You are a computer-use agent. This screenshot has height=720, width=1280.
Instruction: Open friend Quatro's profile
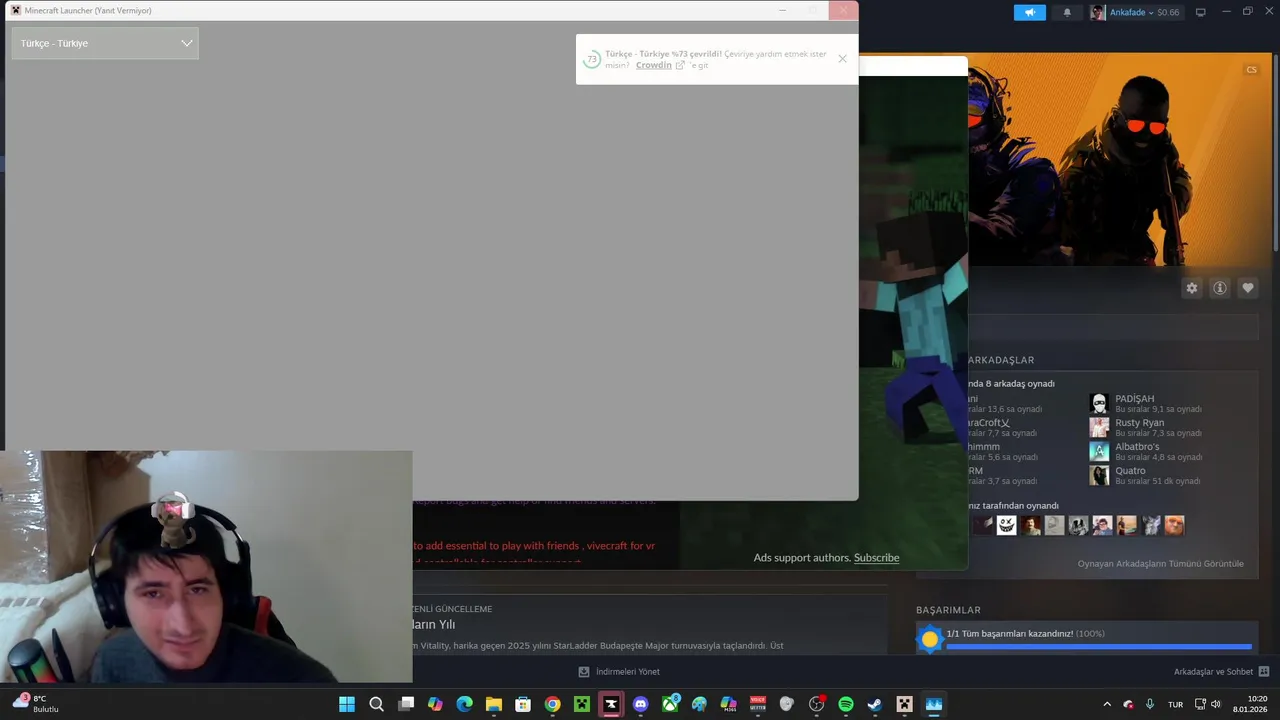1130,471
